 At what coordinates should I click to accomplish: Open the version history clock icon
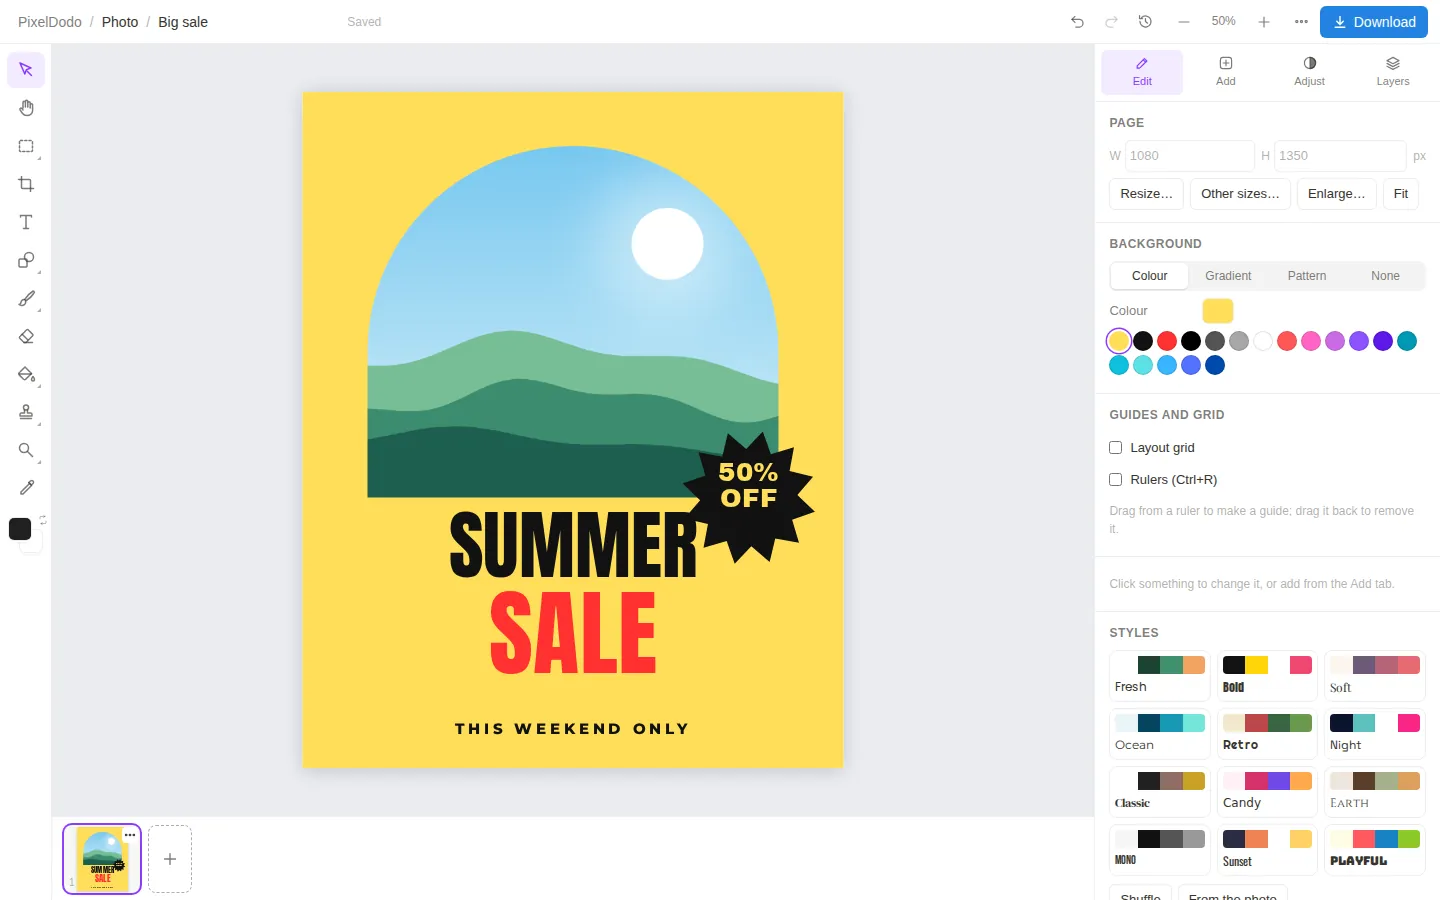coord(1146,22)
